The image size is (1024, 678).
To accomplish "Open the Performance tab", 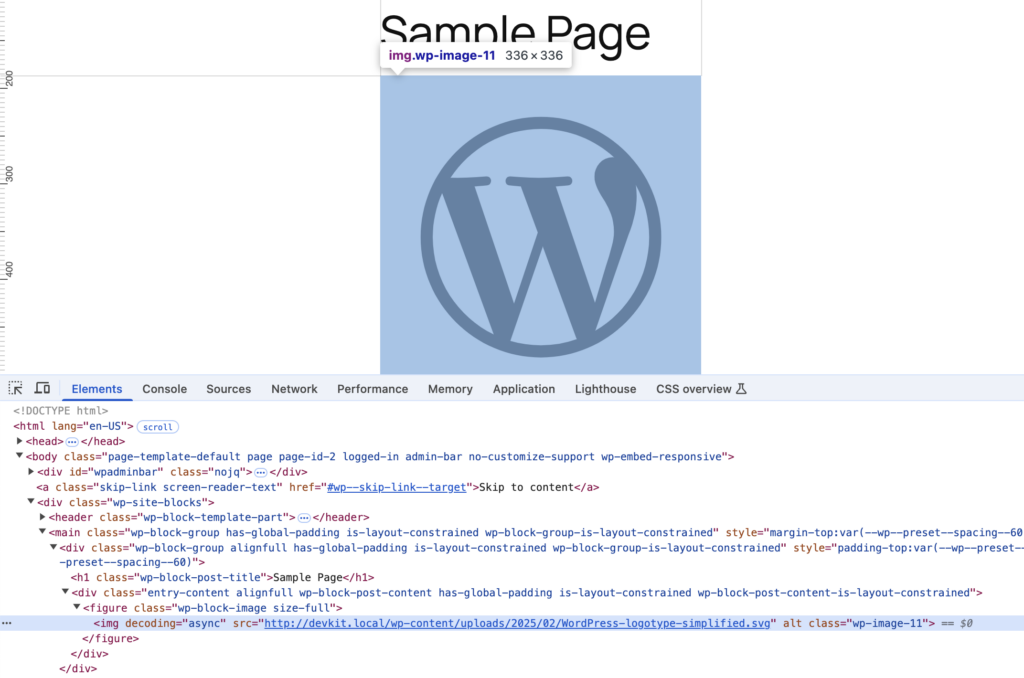I will [372, 389].
